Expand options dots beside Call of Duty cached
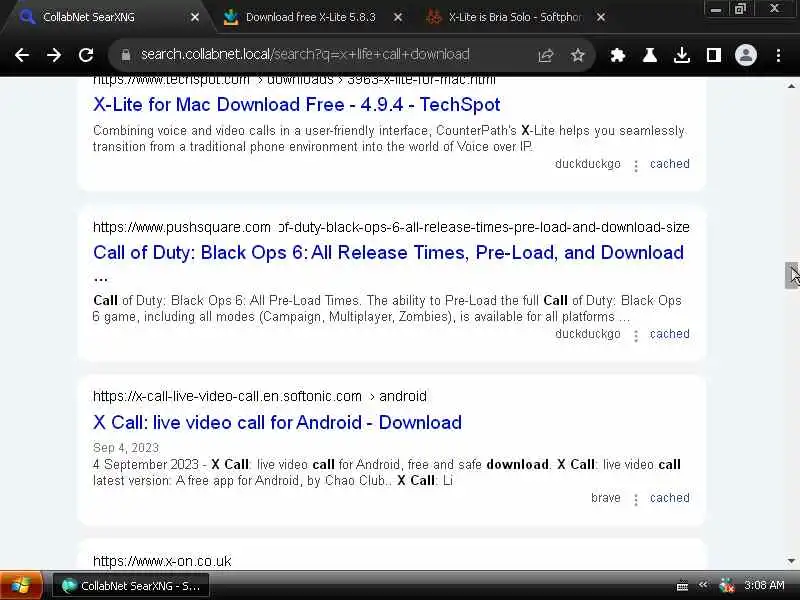The width and height of the screenshot is (800, 600). point(636,336)
